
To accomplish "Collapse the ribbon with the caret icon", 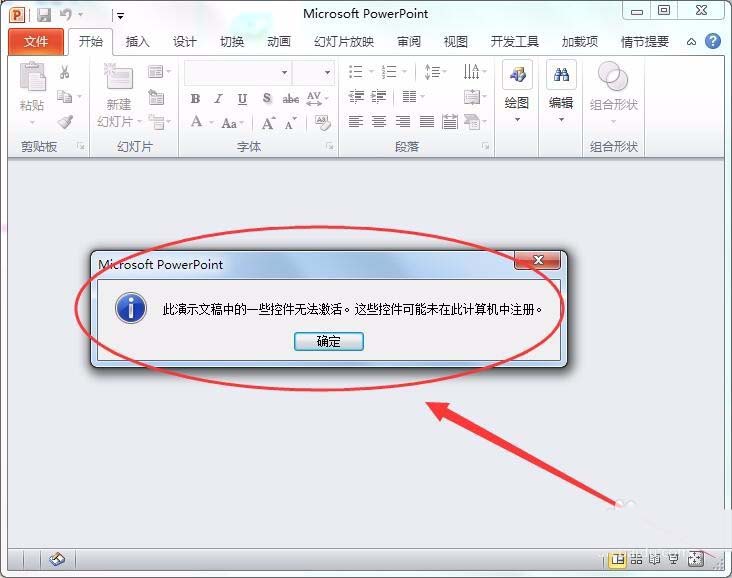I will 691,42.
